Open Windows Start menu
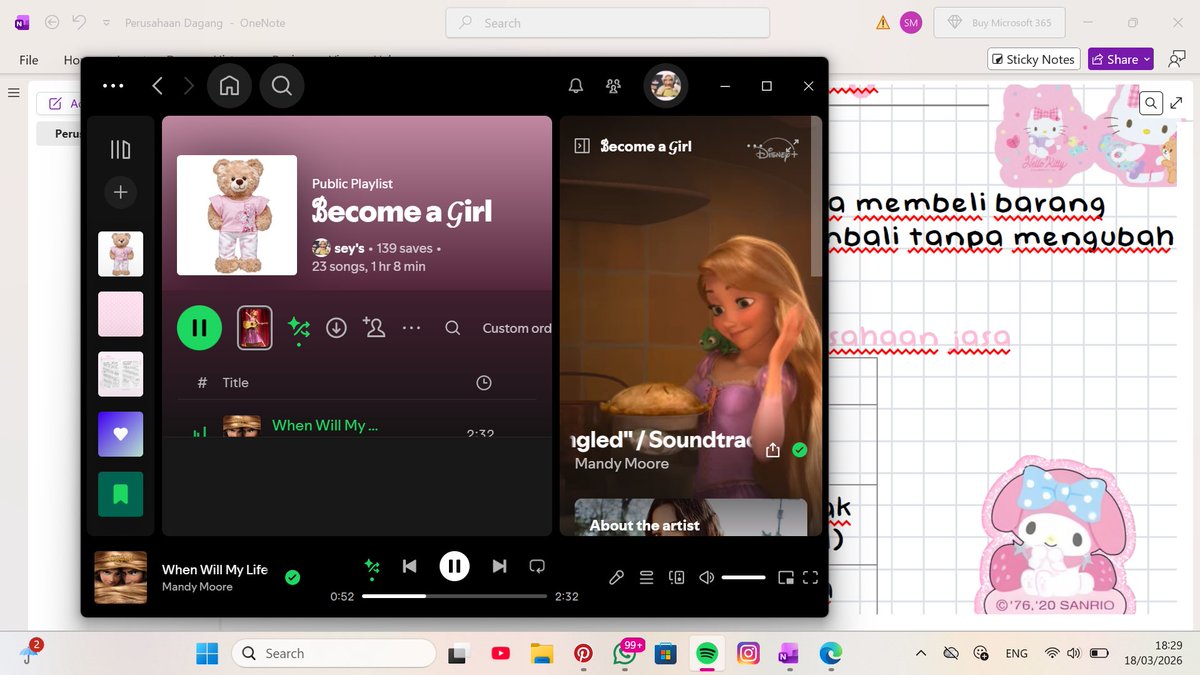The image size is (1200, 675). coord(207,653)
